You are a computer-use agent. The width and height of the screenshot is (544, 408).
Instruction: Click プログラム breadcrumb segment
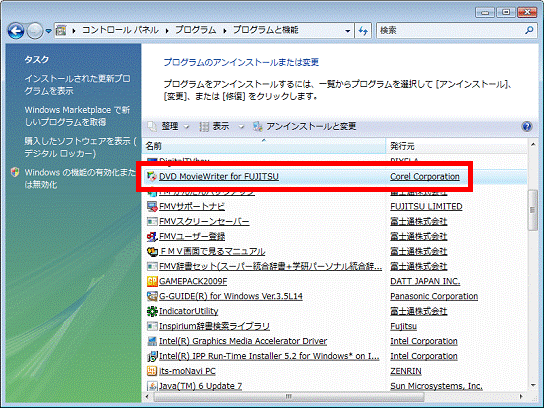click(x=196, y=30)
